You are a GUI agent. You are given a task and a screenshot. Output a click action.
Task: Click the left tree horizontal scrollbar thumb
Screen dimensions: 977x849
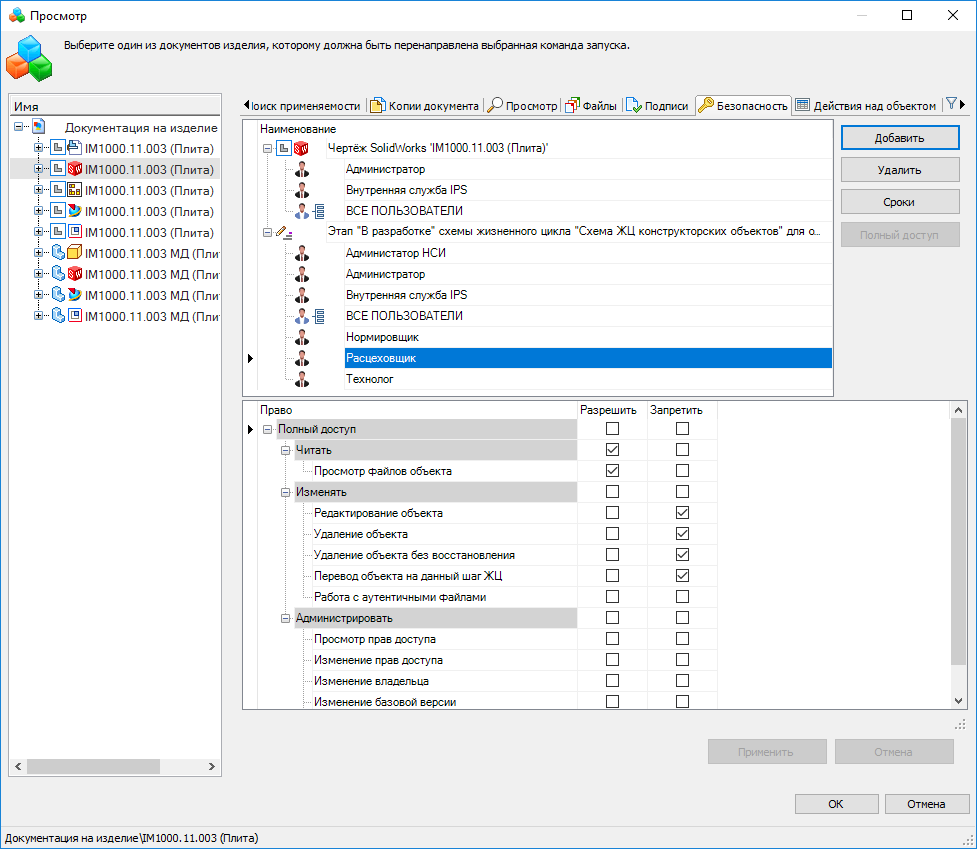coord(92,766)
